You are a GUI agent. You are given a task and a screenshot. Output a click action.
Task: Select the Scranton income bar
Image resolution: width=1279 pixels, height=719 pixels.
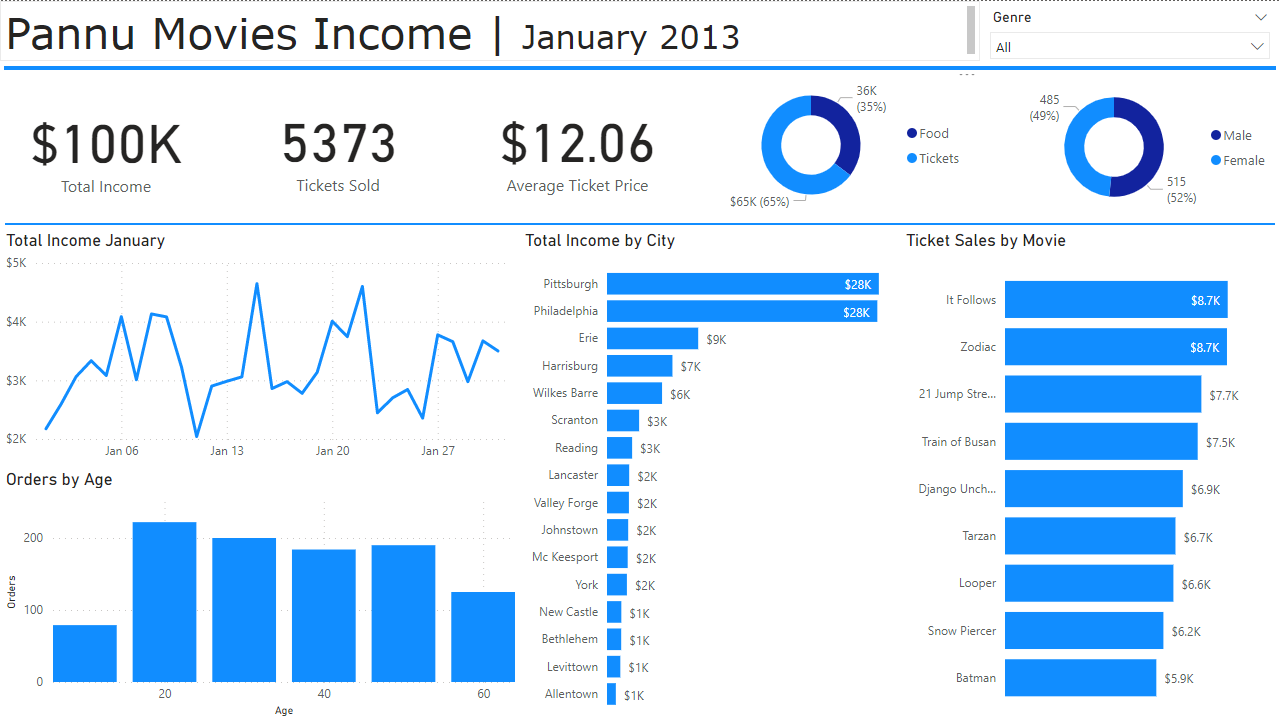623,420
